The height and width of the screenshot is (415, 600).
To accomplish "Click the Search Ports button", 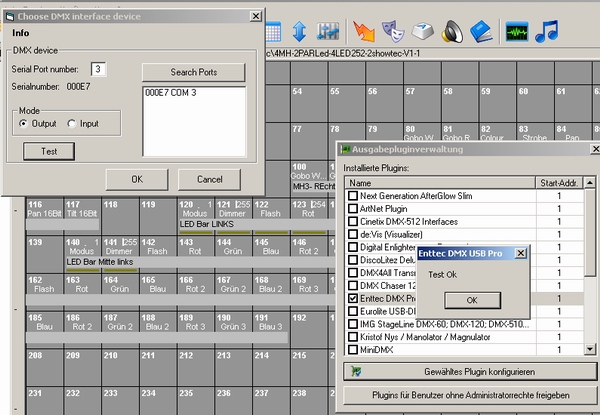I will (194, 72).
